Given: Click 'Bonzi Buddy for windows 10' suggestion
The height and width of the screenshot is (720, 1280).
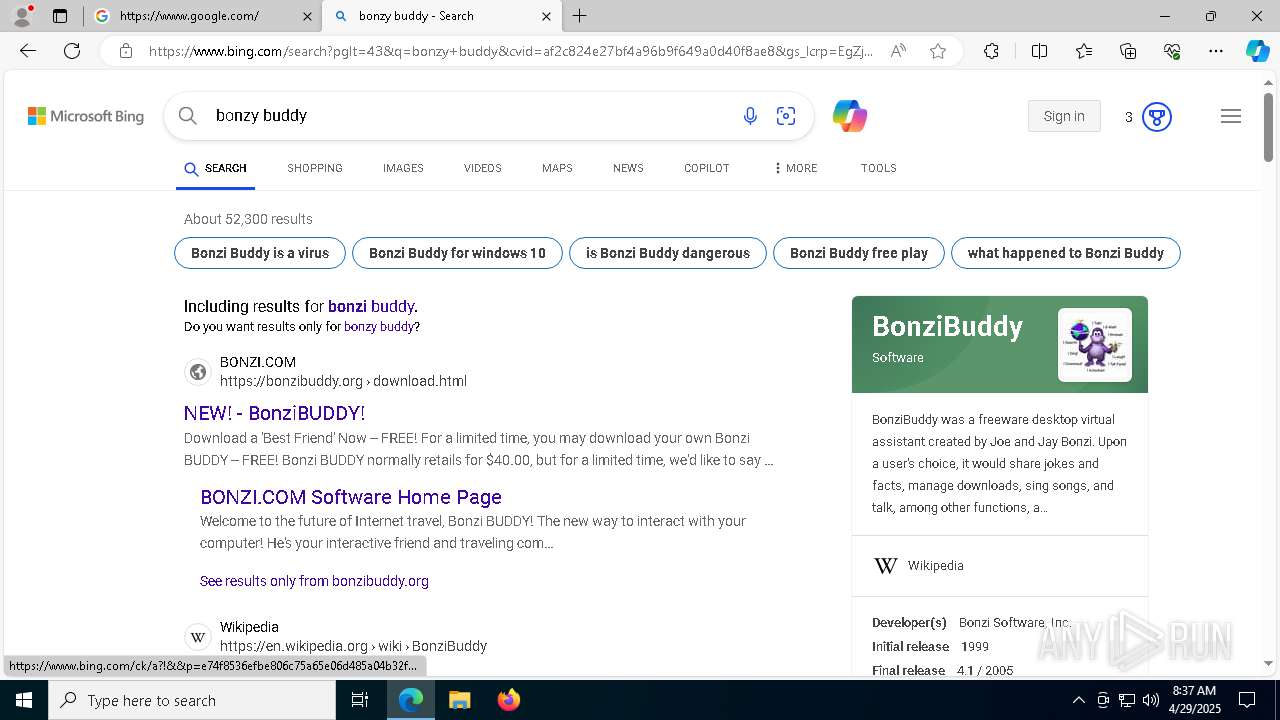Looking at the screenshot, I should [x=457, y=253].
